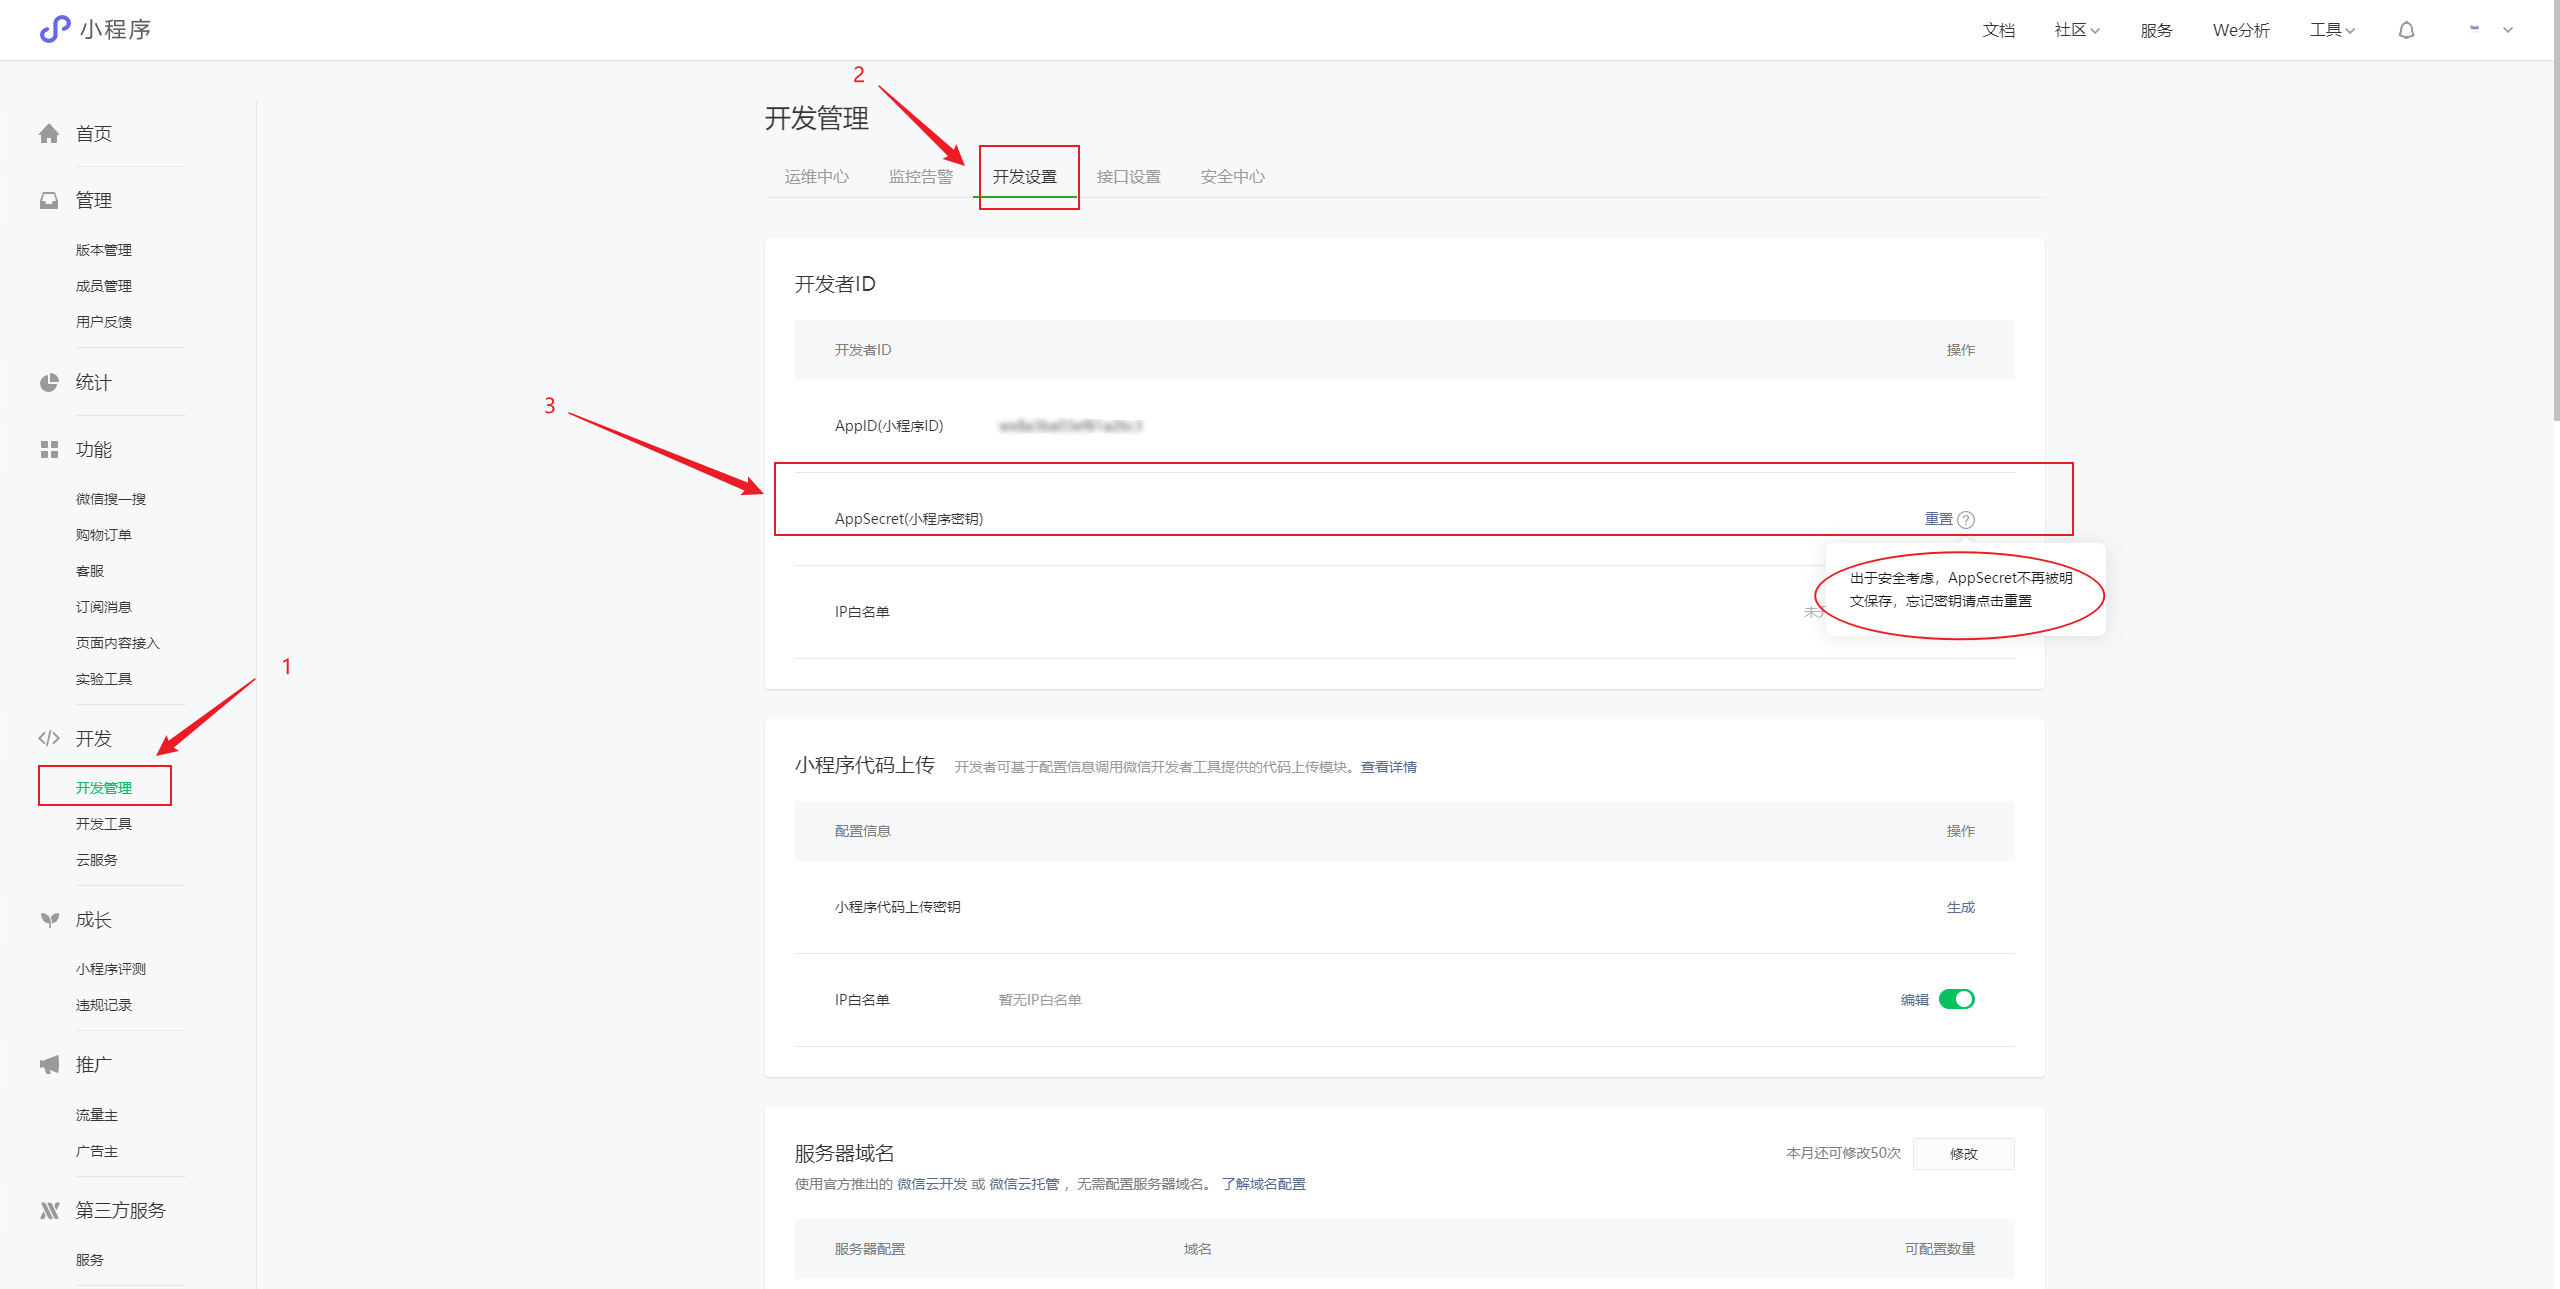Open We分析 in the top navigation
The width and height of the screenshot is (2560, 1289).
pos(2241,30)
